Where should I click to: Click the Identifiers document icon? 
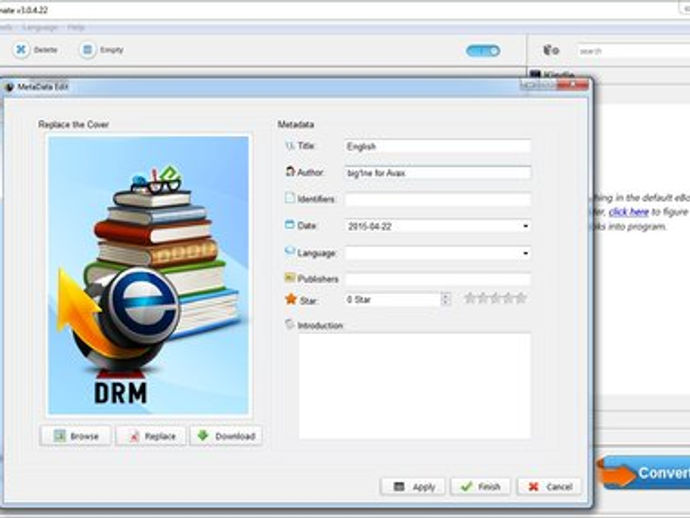[x=290, y=198]
